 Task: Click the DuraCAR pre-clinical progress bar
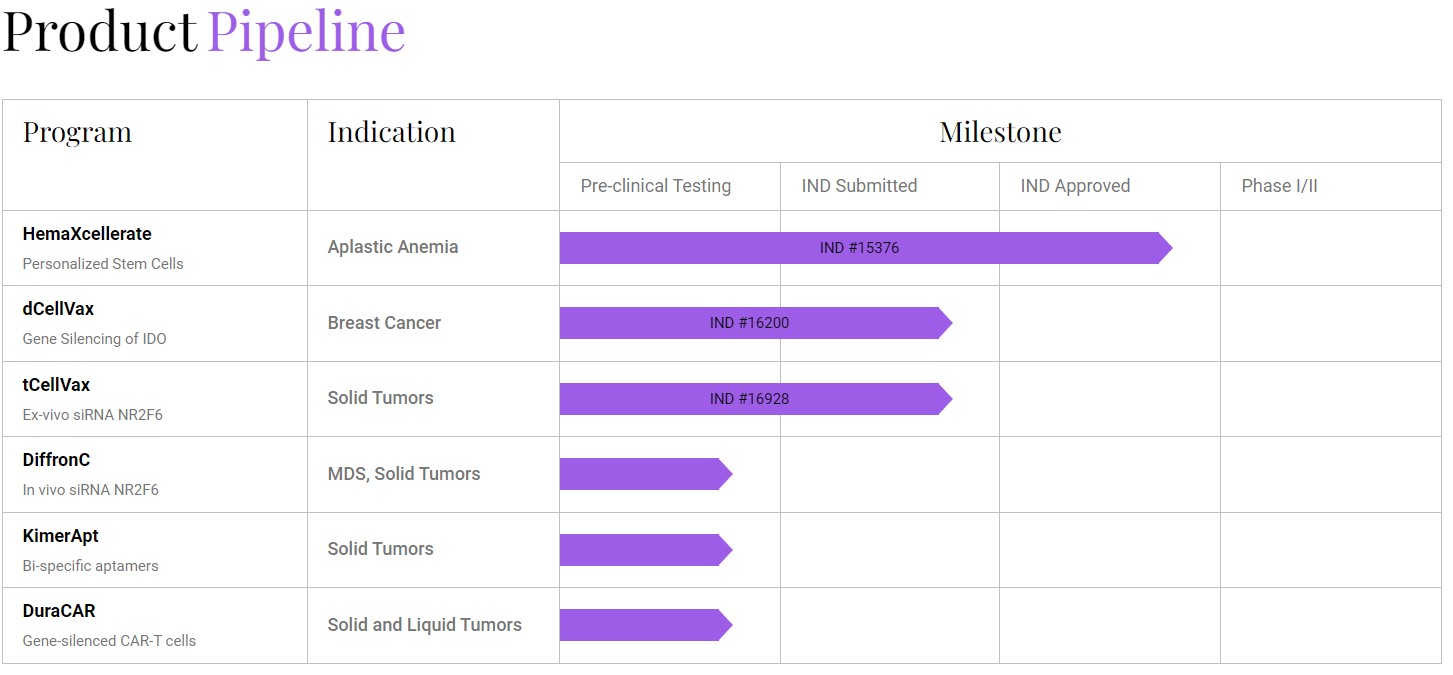coord(646,625)
